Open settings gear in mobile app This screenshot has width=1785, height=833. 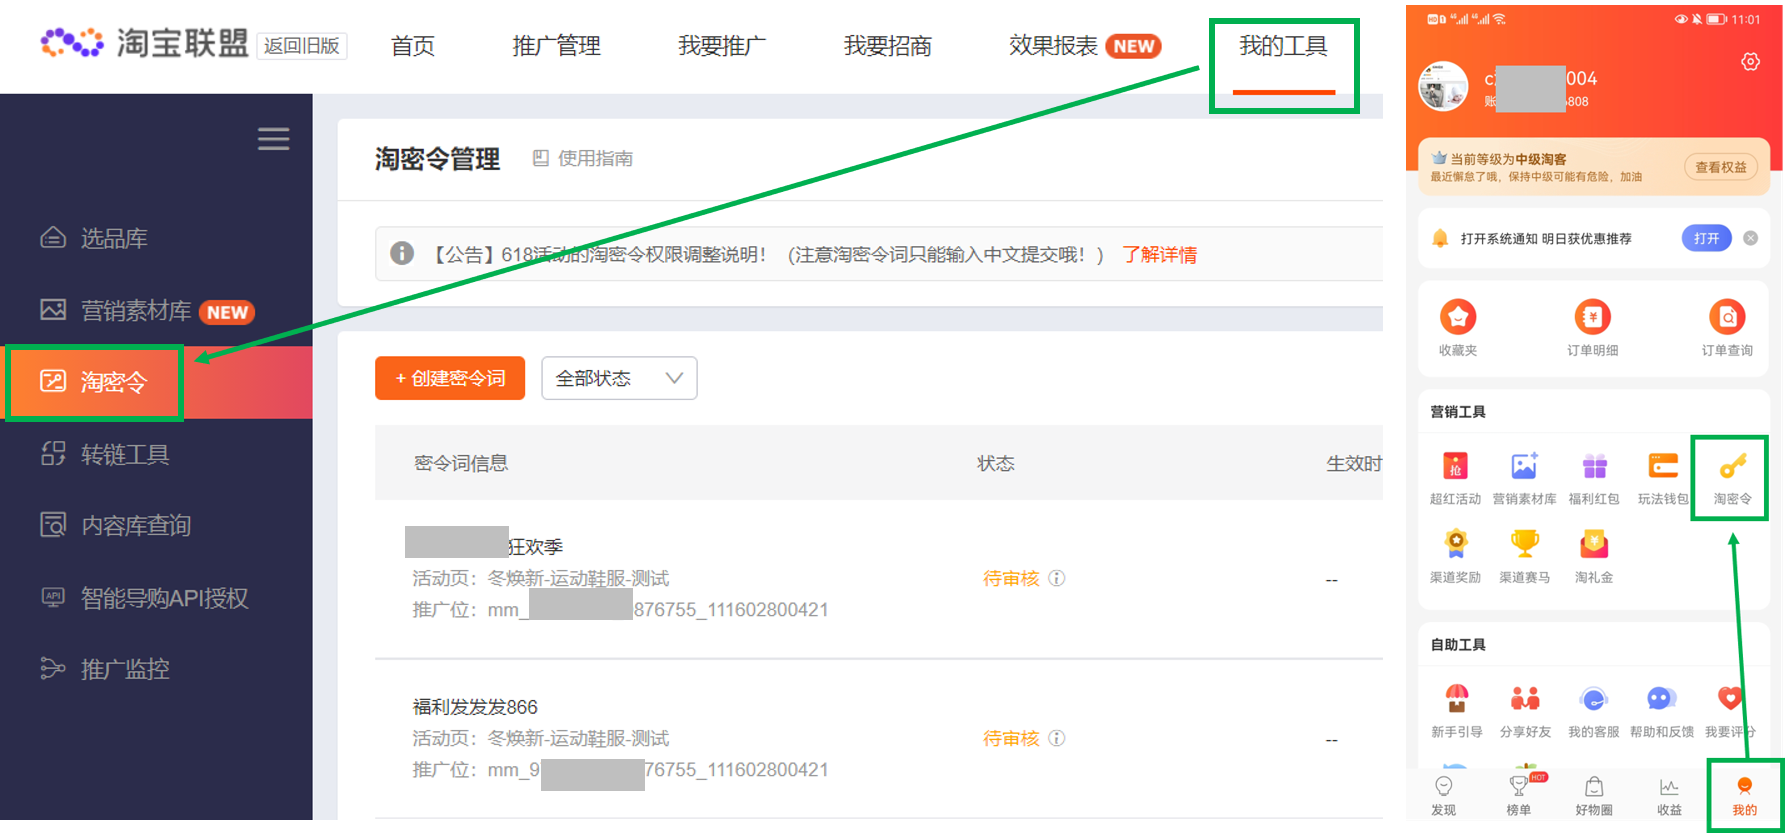(1750, 62)
